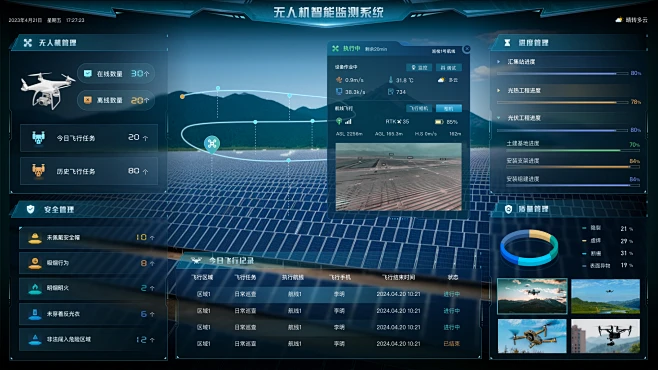
Task: Expand the 光热工程进度 section
Action: [x=499, y=90]
